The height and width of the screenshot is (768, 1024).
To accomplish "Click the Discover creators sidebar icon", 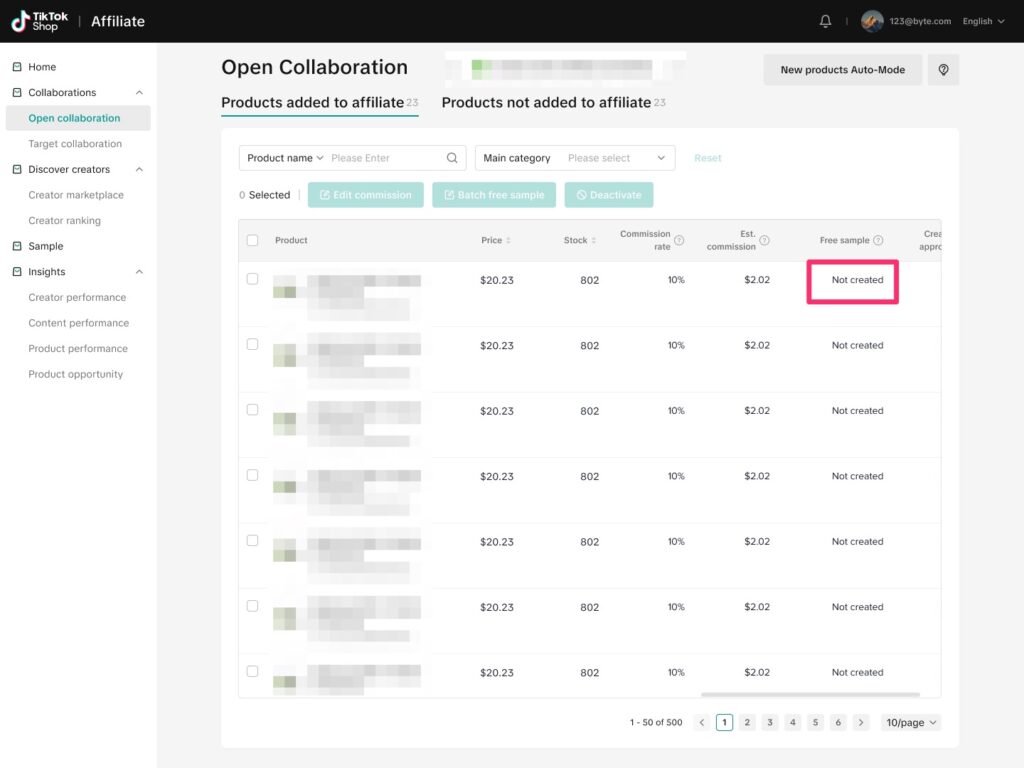I will click(17, 169).
